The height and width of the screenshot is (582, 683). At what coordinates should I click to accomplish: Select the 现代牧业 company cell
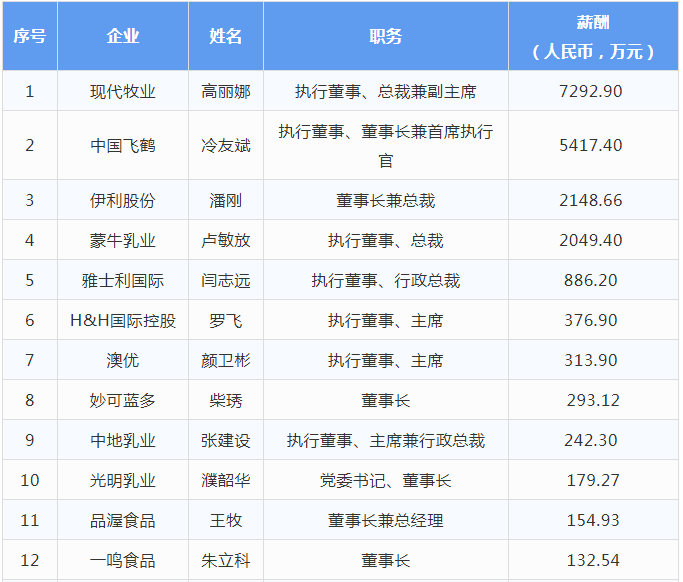click(123, 91)
